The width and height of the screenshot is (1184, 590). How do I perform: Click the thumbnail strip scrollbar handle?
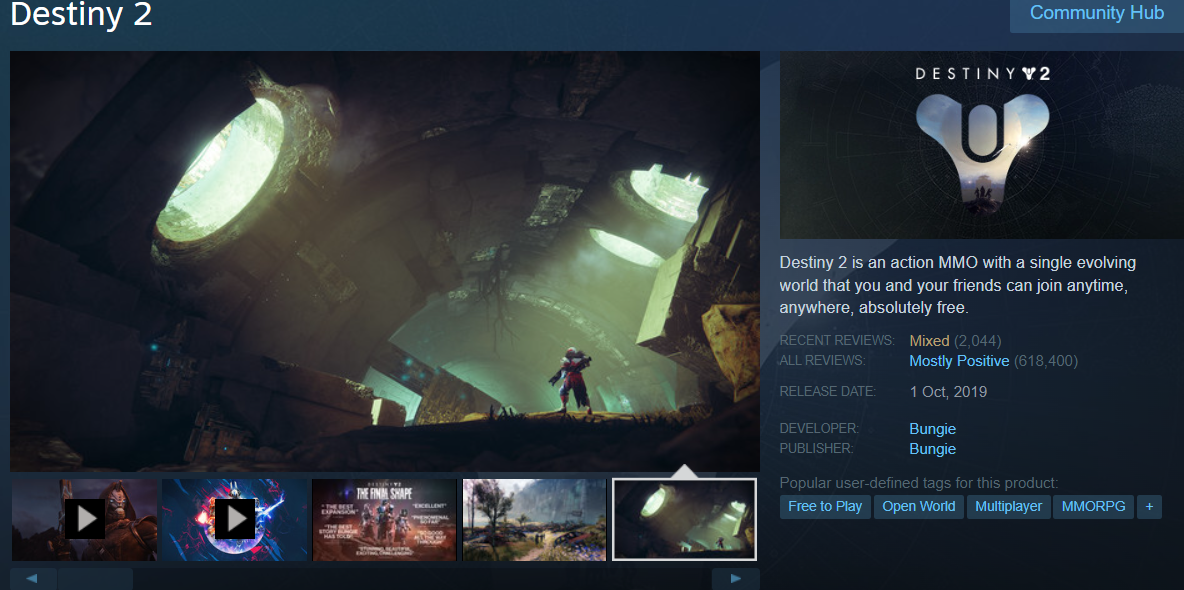tap(95, 579)
